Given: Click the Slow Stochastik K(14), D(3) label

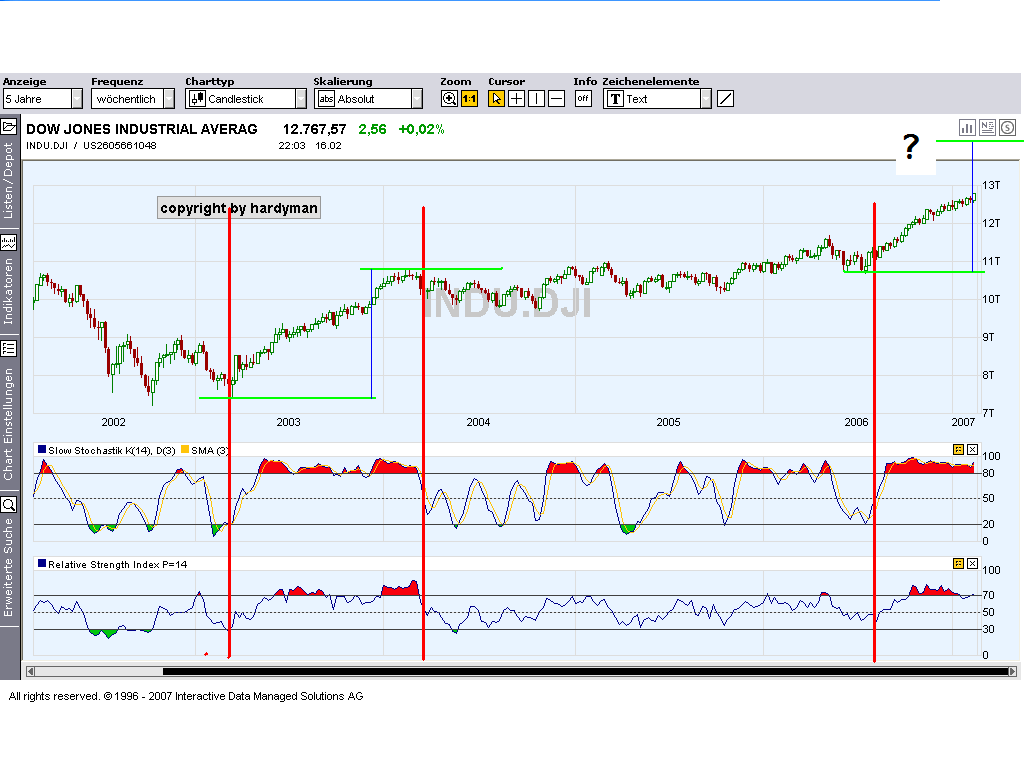Looking at the screenshot, I should click(112, 451).
